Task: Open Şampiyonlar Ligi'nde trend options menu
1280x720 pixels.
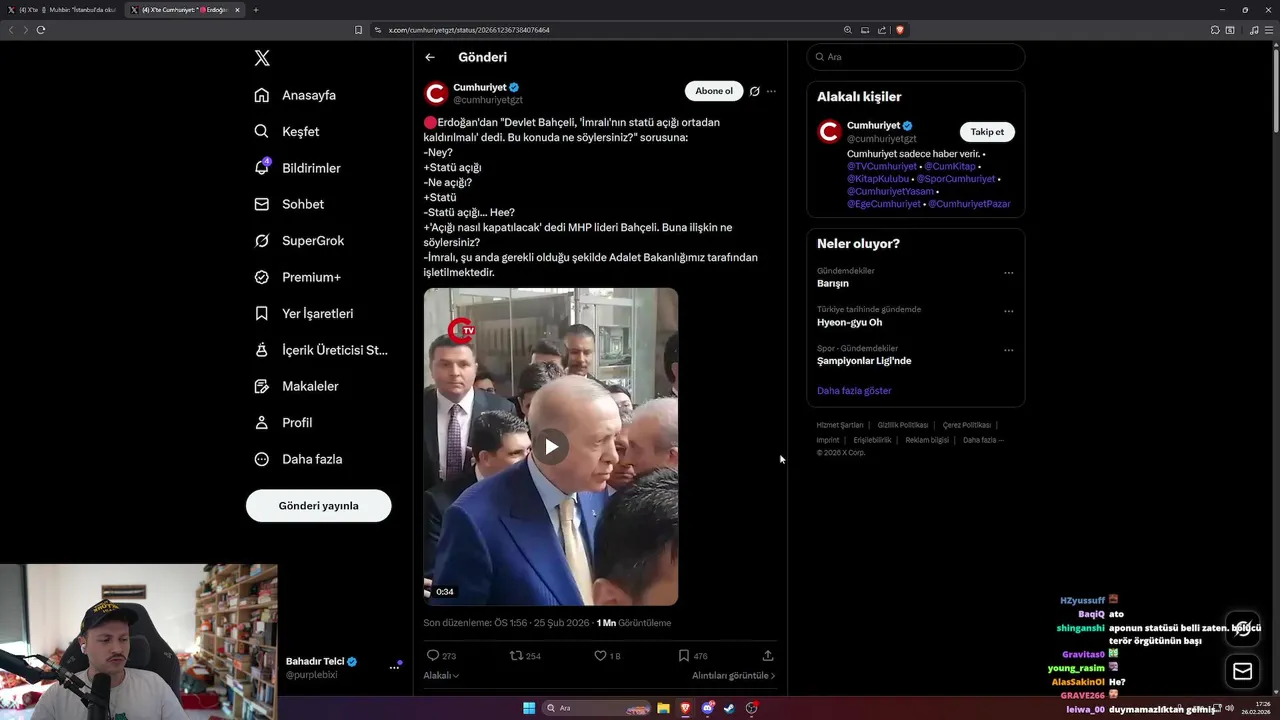Action: [x=1009, y=351]
